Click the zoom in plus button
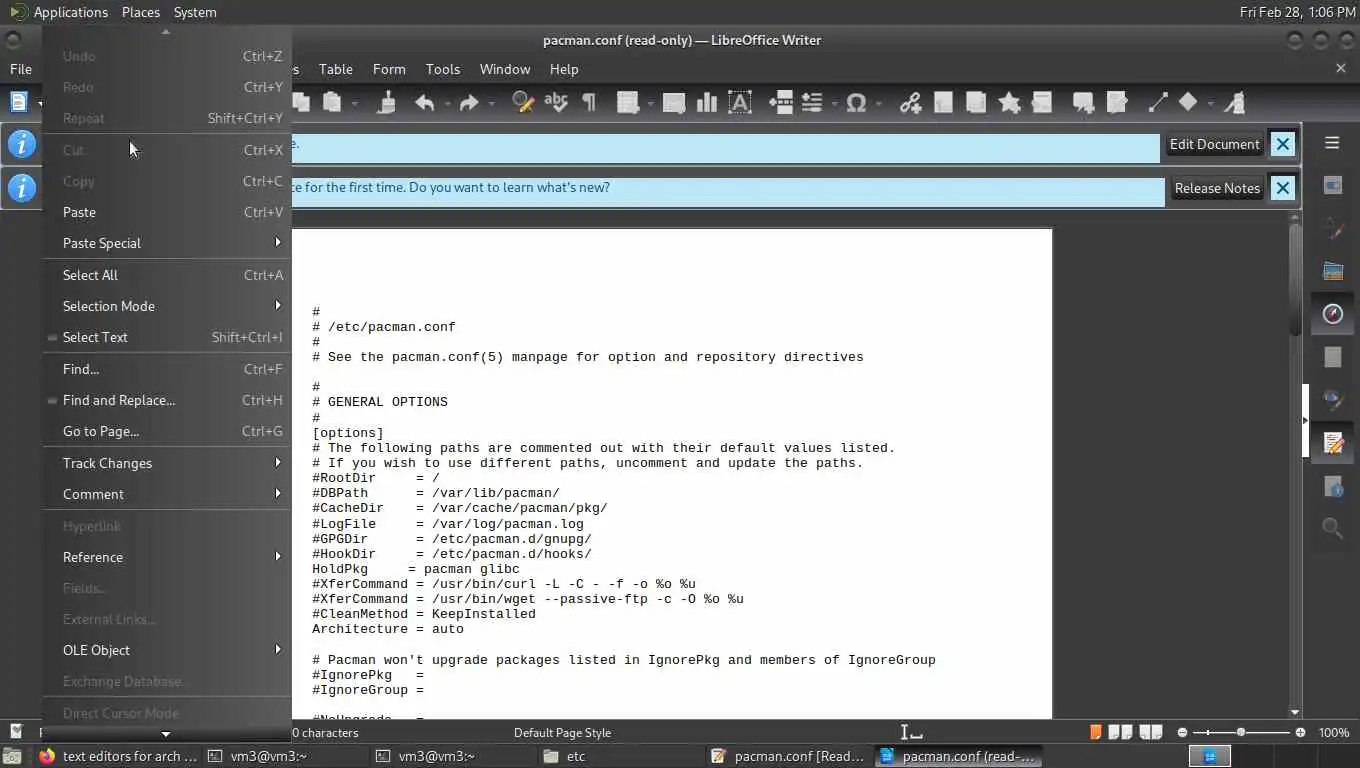Viewport: 1360px width, 768px height. [x=1300, y=732]
